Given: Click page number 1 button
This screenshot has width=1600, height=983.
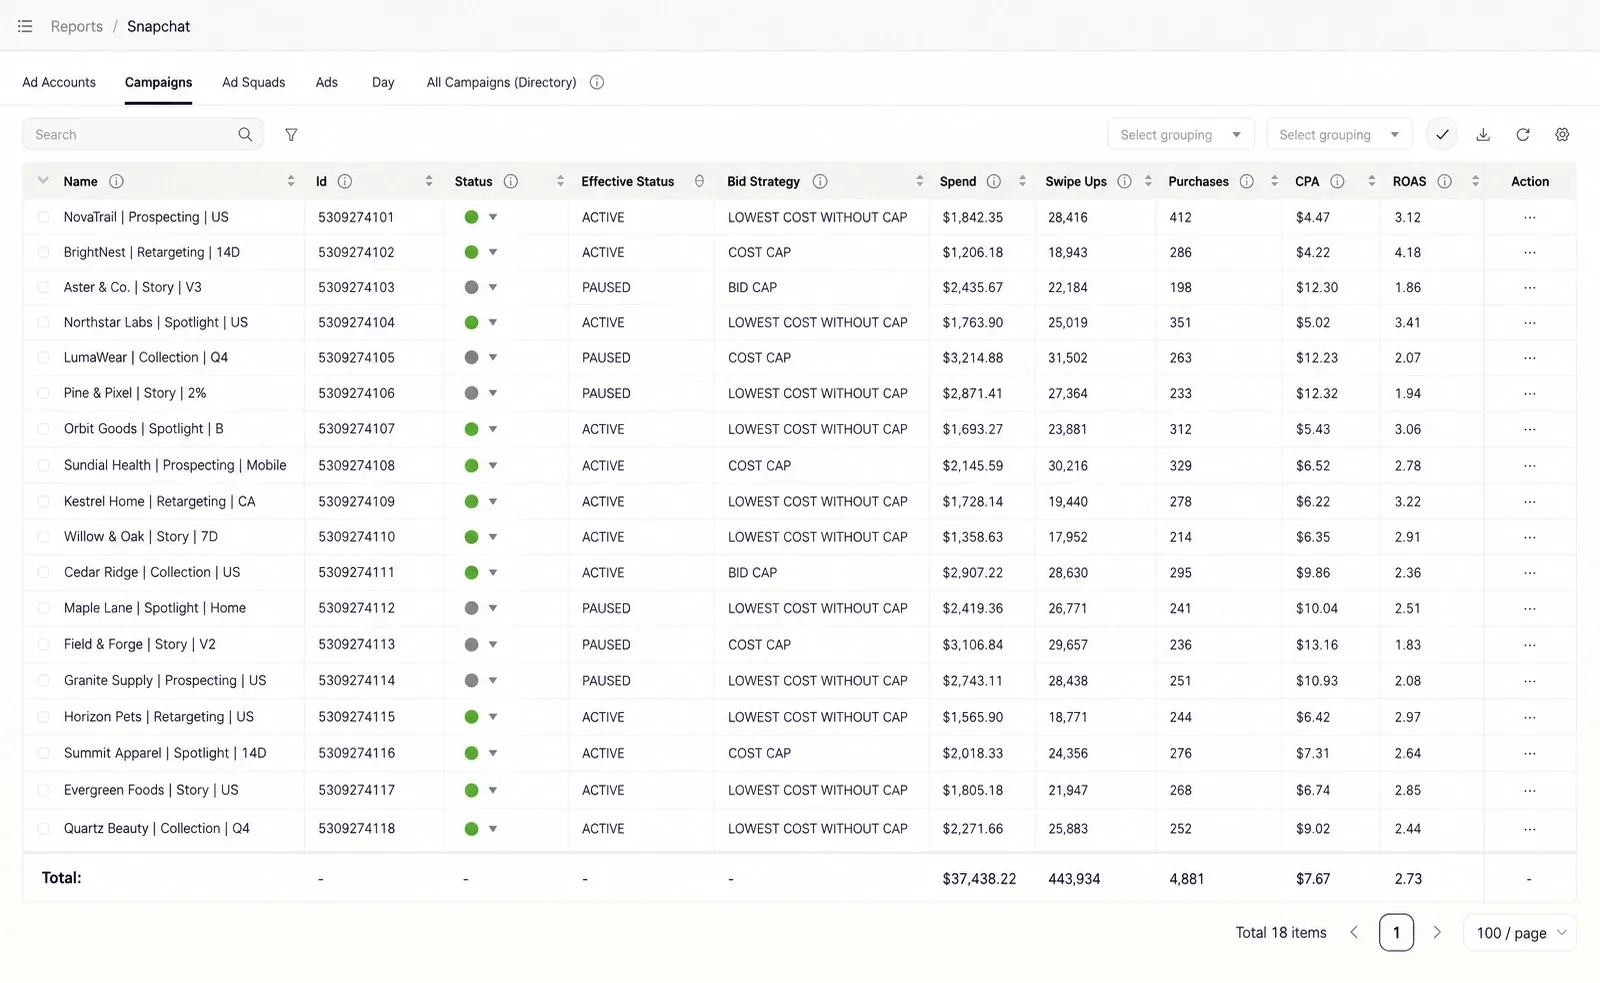Looking at the screenshot, I should click(x=1396, y=933).
